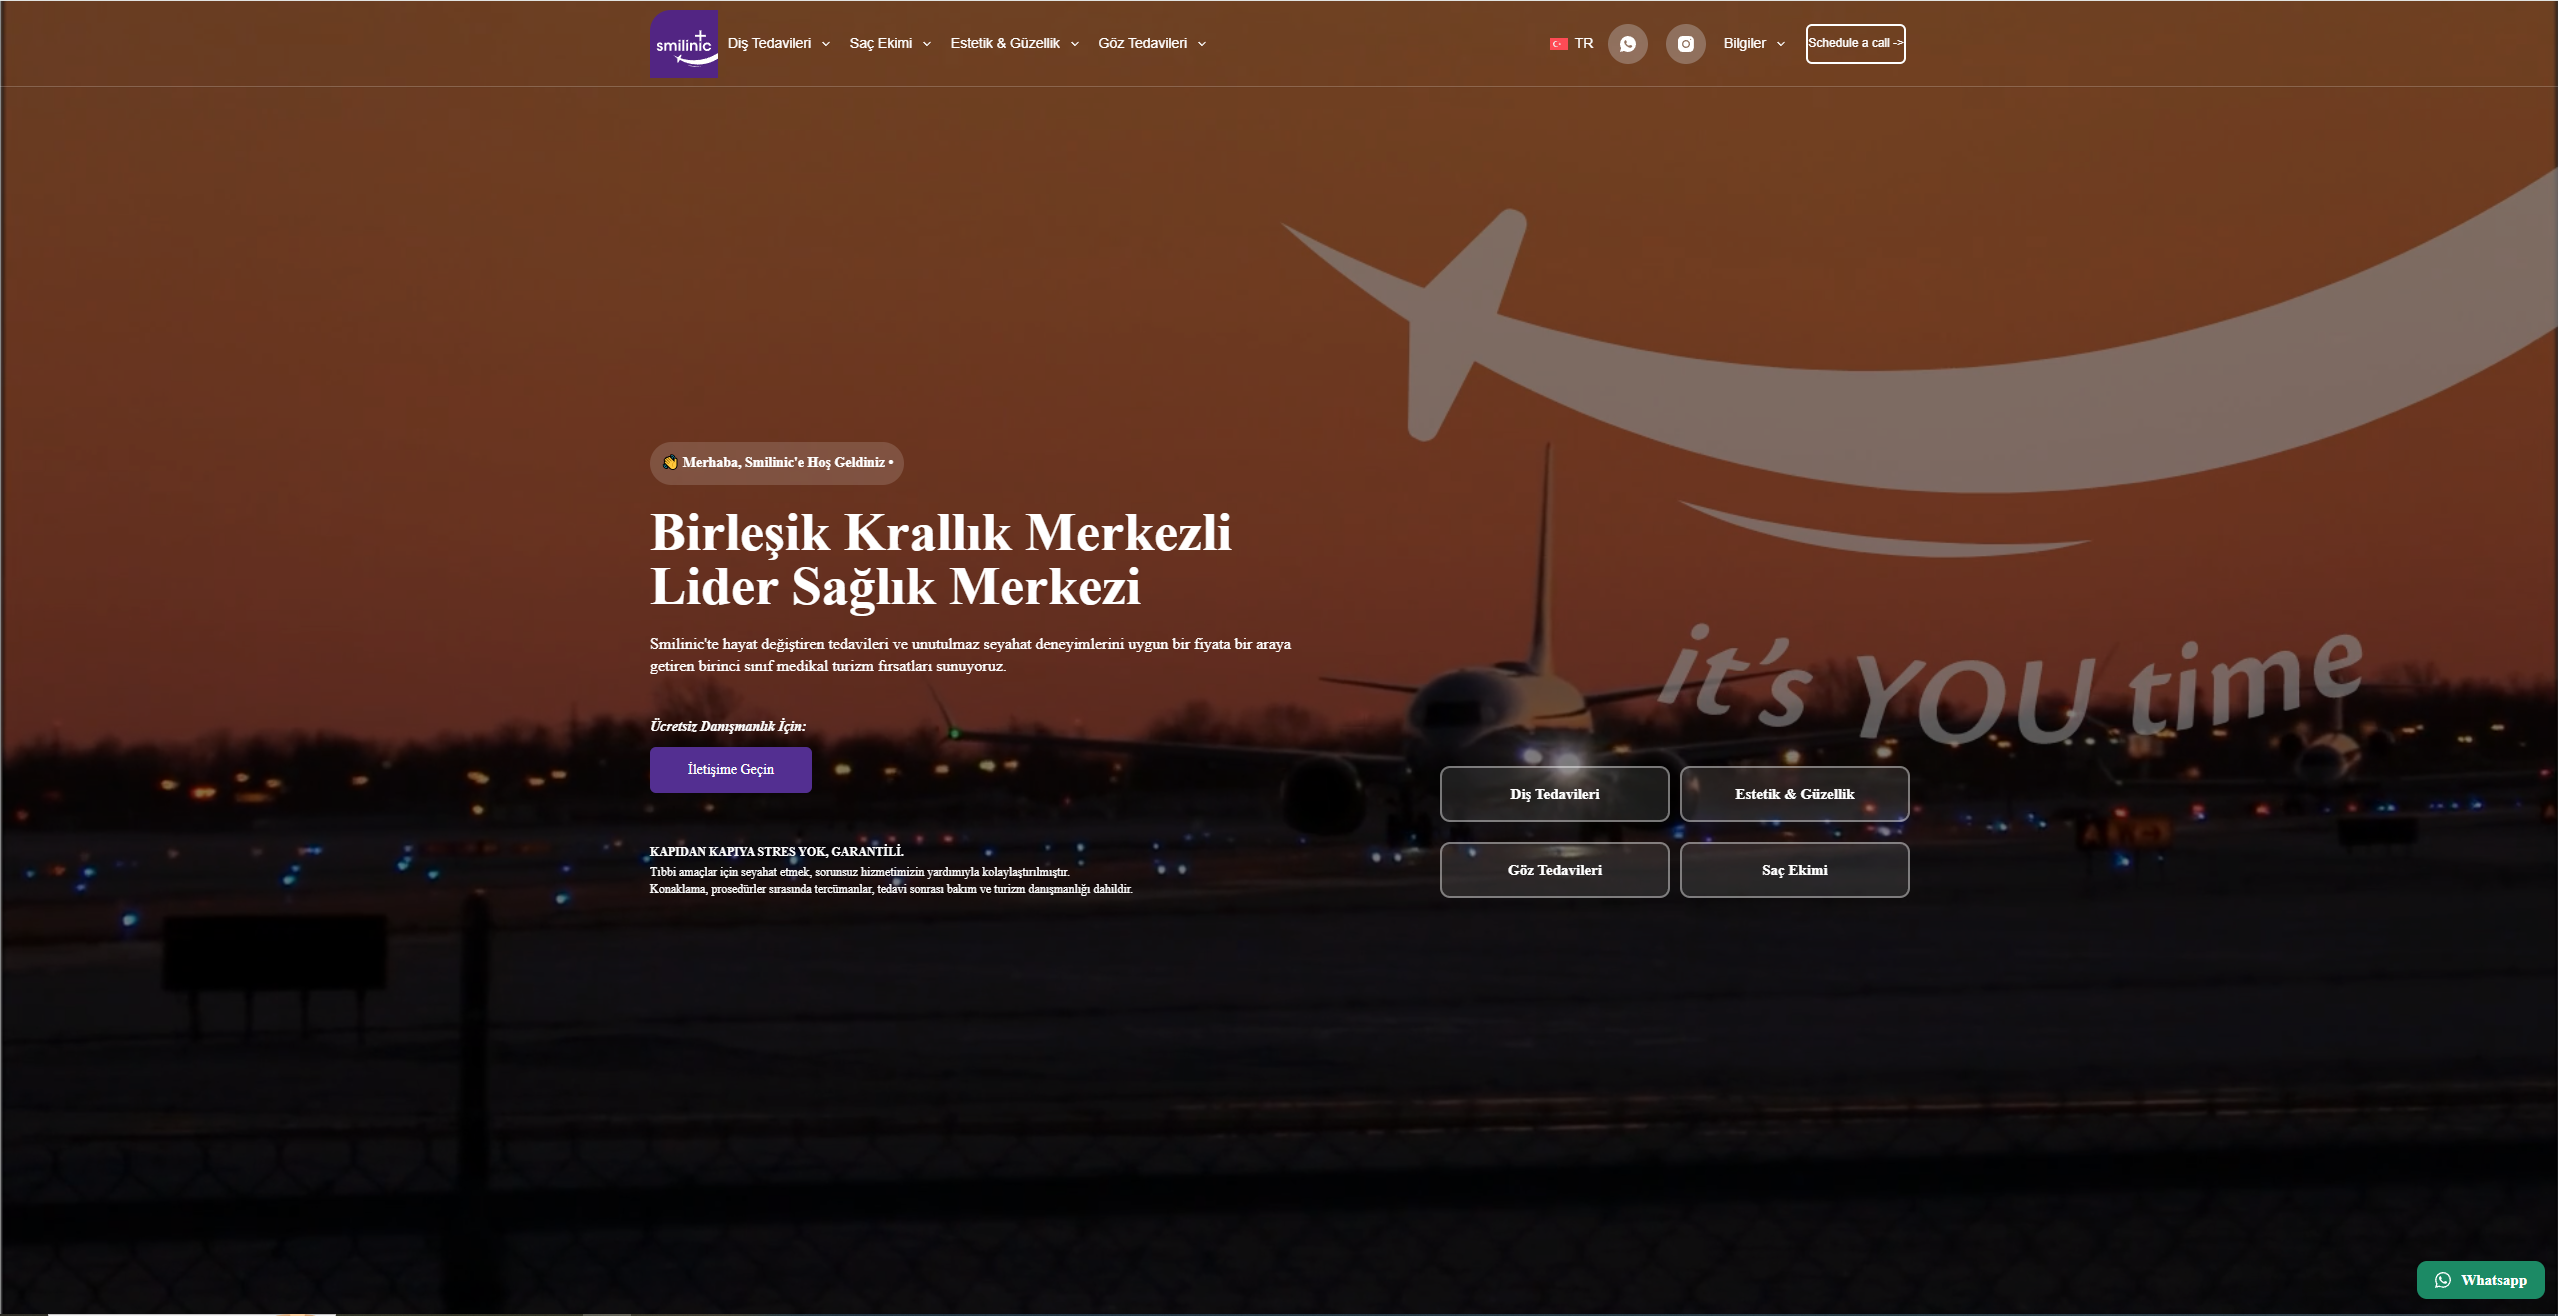
Task: Click the Turkish flag icon
Action: click(1558, 44)
